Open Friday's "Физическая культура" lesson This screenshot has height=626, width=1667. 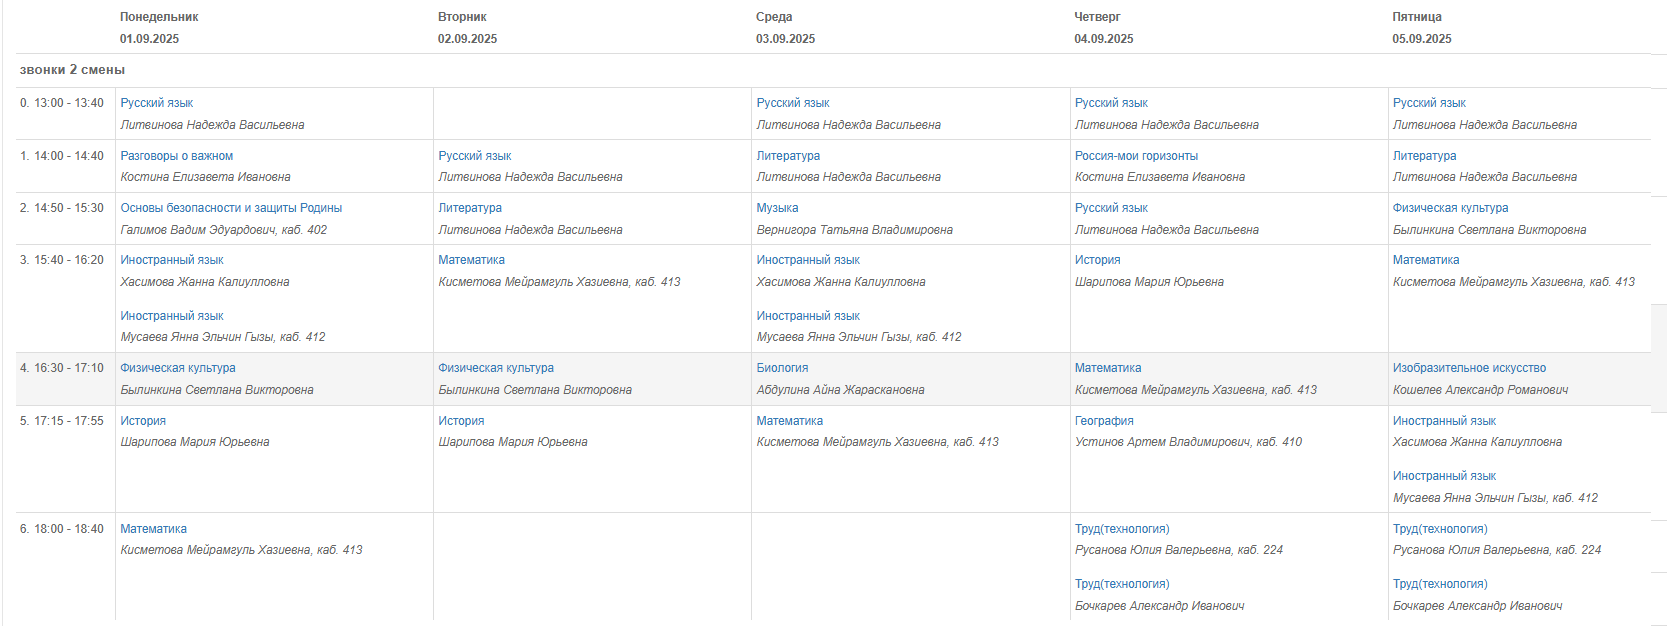point(1450,208)
